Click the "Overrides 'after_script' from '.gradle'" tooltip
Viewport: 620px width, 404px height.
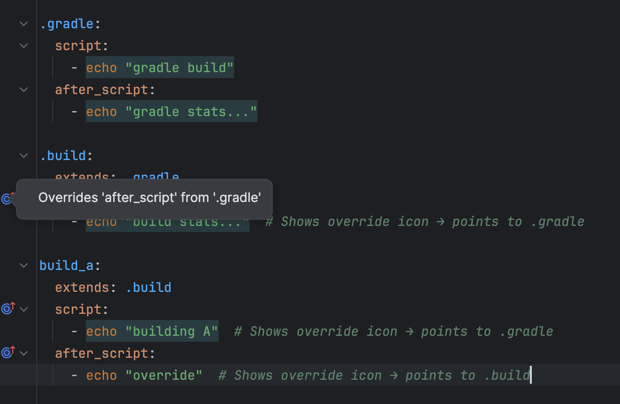149,198
